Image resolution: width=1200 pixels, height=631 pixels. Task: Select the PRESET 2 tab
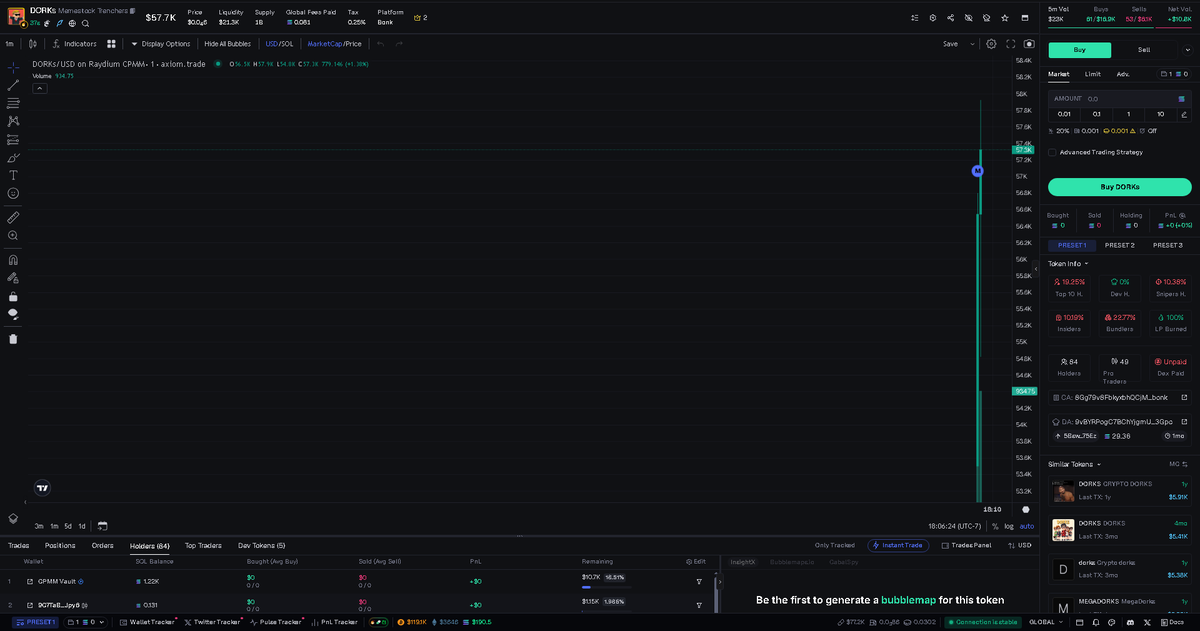point(1120,245)
